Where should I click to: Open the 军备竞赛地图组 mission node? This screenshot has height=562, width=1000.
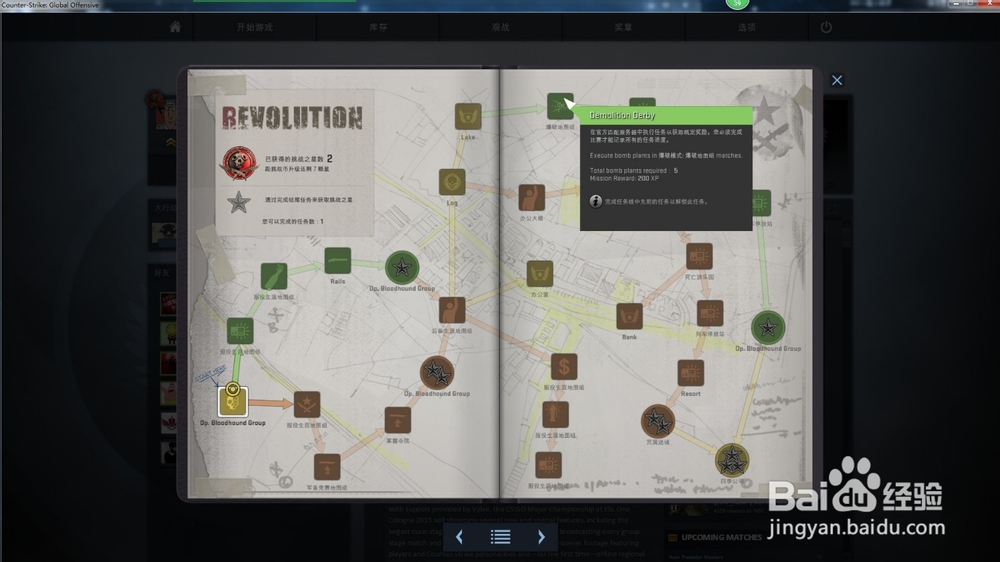click(x=327, y=468)
